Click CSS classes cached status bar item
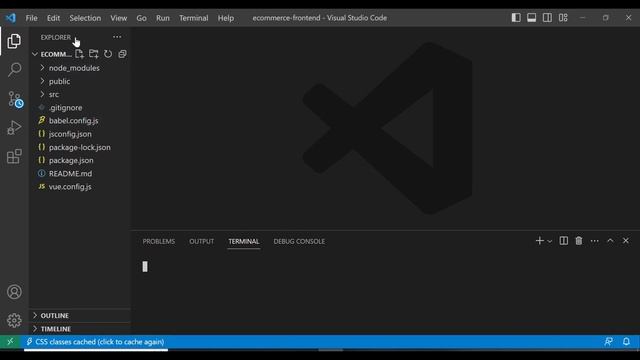The height and width of the screenshot is (360, 640). 96,342
